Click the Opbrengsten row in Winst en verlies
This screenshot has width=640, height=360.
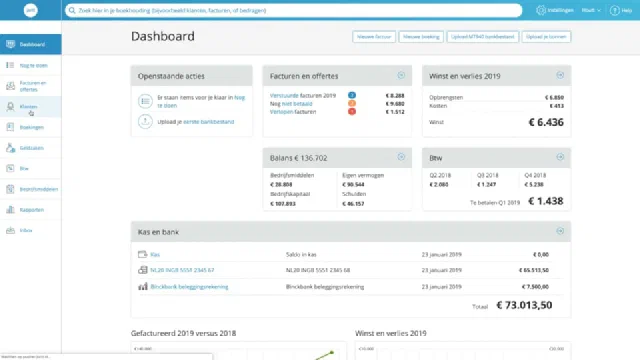point(496,98)
